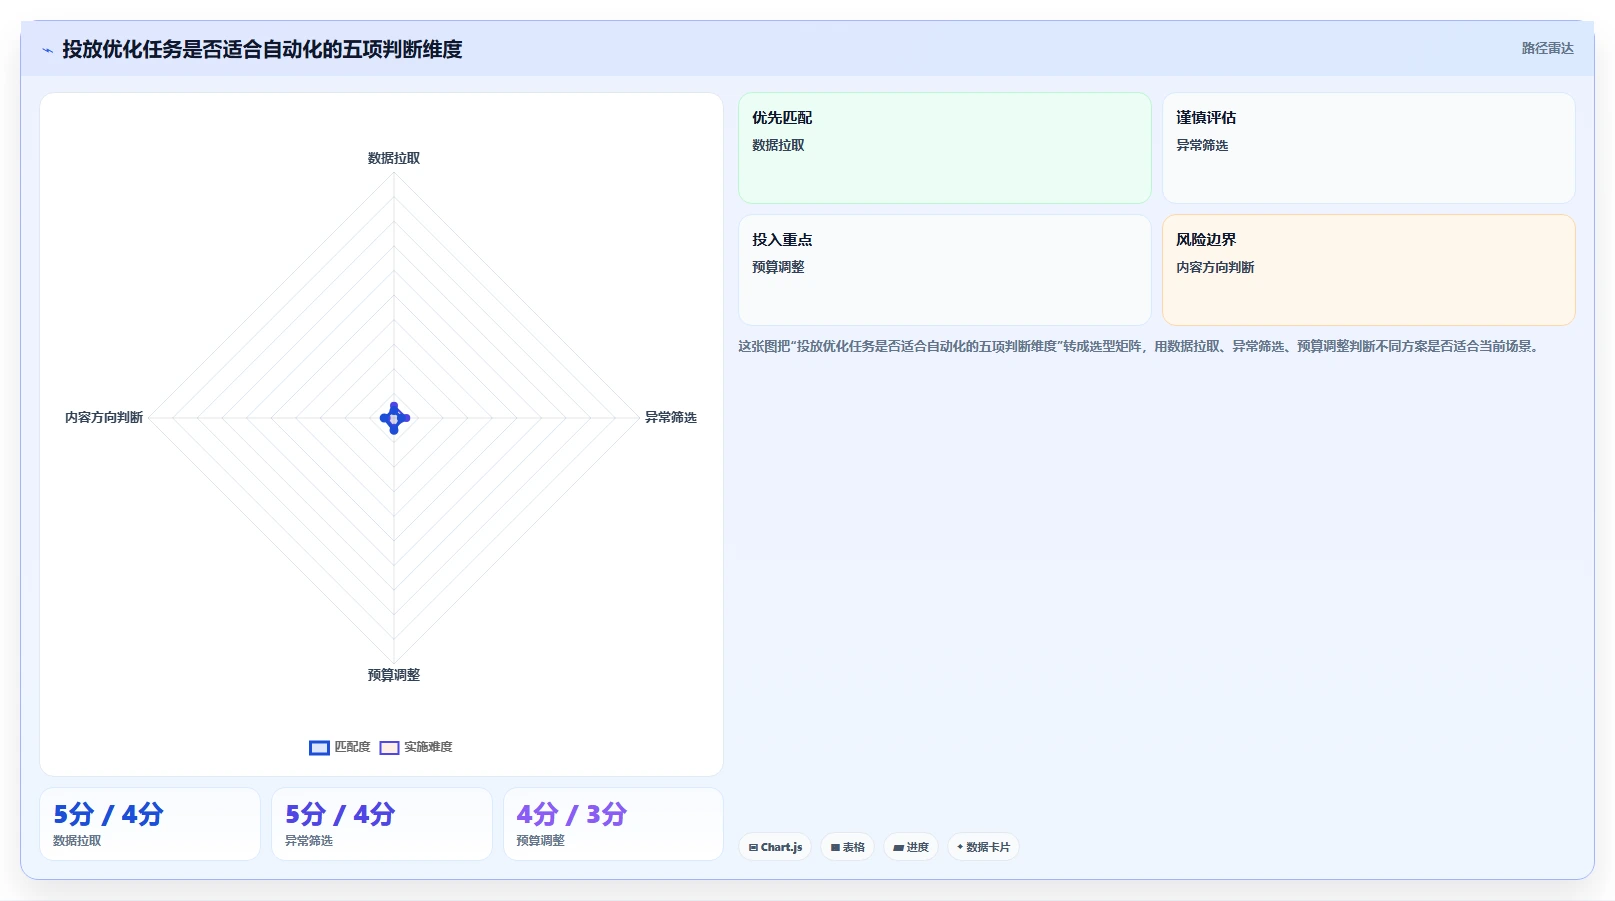Click the 路径雷达 label in the header
This screenshot has height=901, width=1615.
click(x=1547, y=48)
